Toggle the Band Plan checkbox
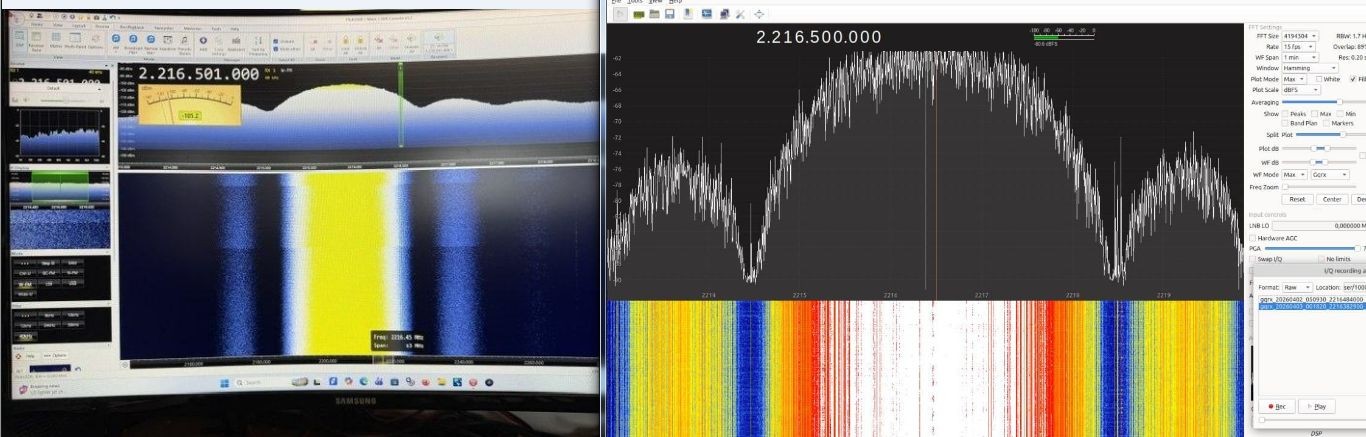This screenshot has height=437, width=1366. (x=1286, y=123)
